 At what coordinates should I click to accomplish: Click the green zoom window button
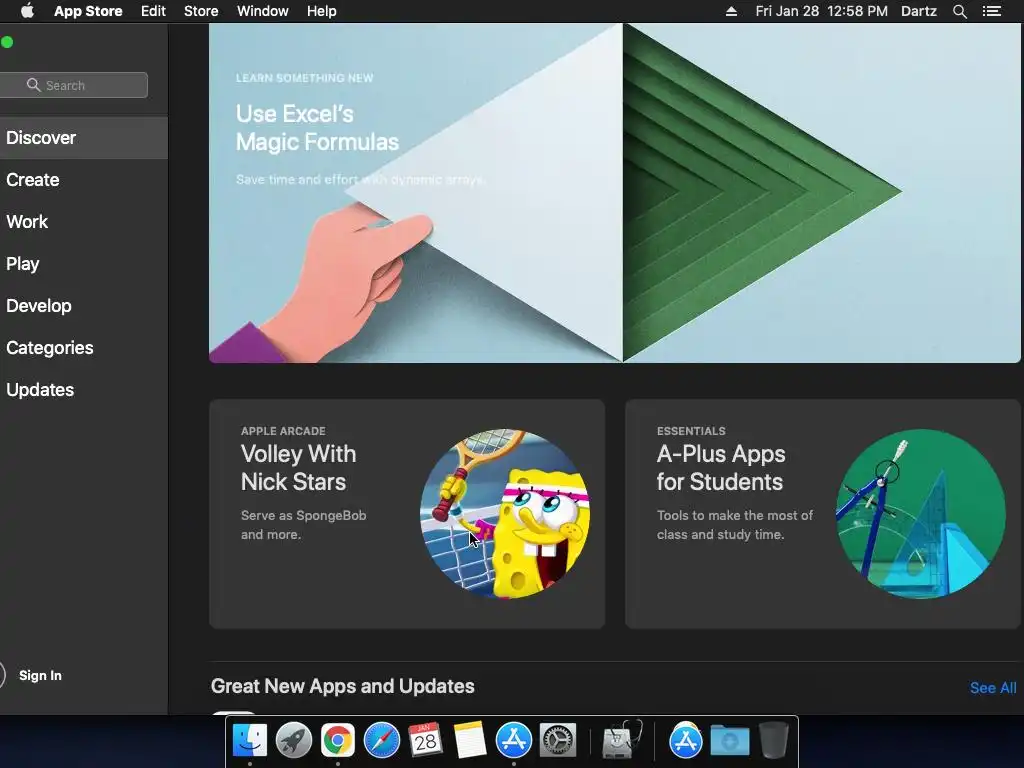[x=7, y=42]
